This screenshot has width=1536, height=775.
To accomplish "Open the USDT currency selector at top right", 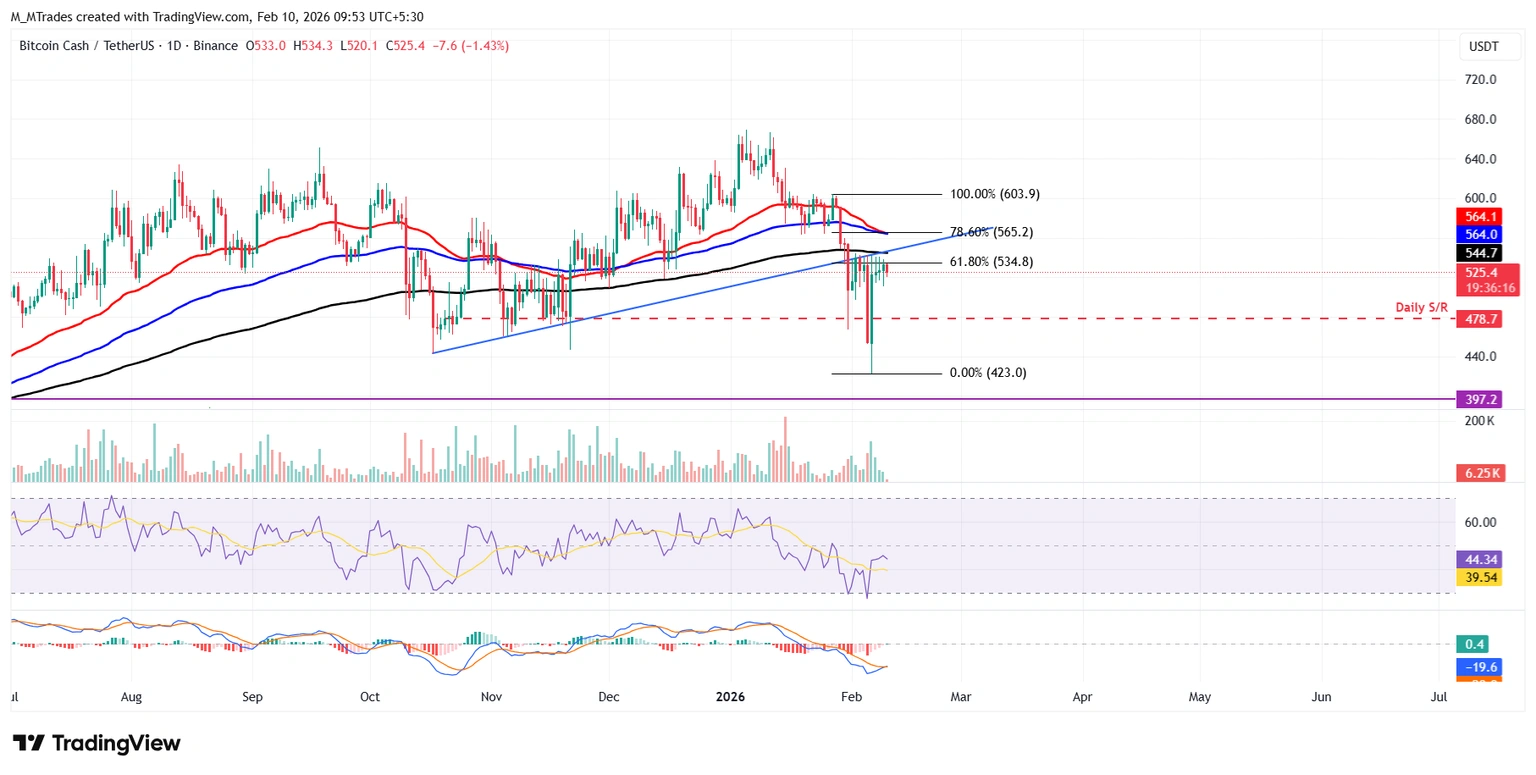I will (x=1489, y=46).
